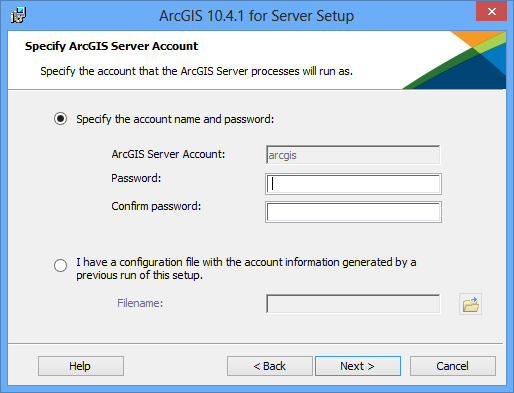This screenshot has width=514, height=393.
Task: Click the colored ArcGIS banner graphic
Action: pyautogui.click(x=454, y=60)
